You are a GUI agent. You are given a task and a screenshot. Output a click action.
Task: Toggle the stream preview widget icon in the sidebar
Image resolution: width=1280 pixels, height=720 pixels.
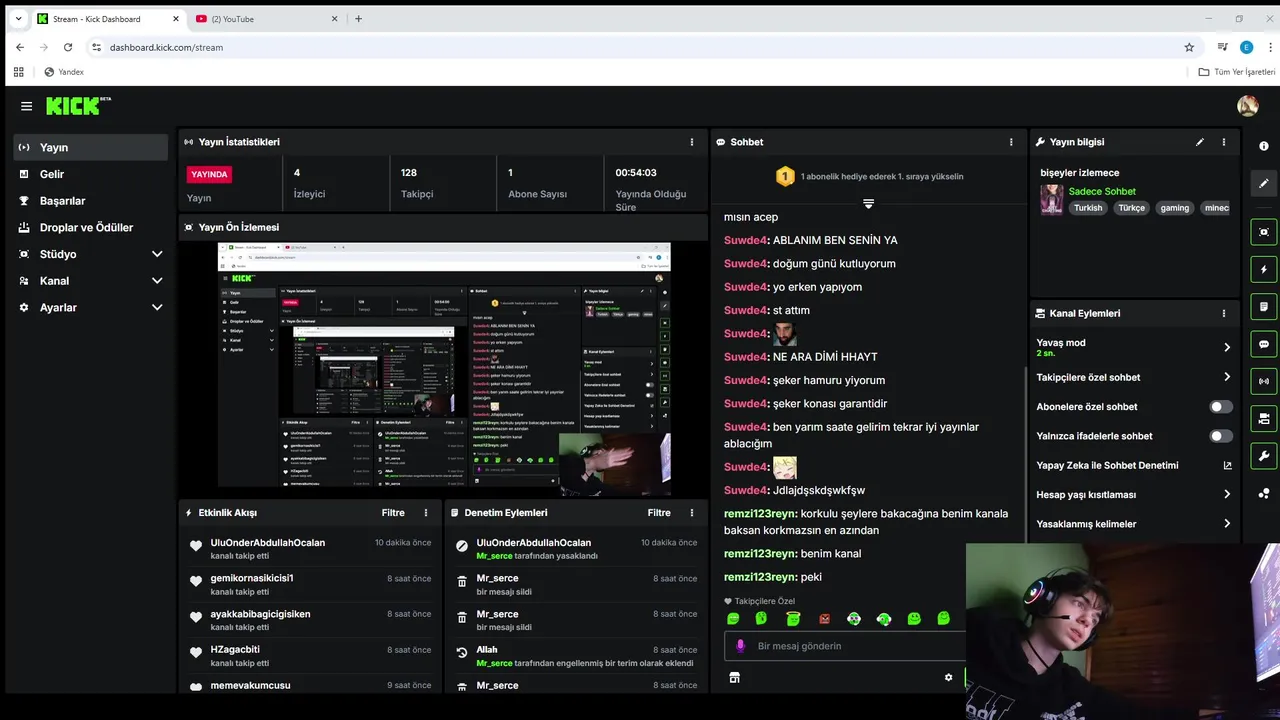1264,232
